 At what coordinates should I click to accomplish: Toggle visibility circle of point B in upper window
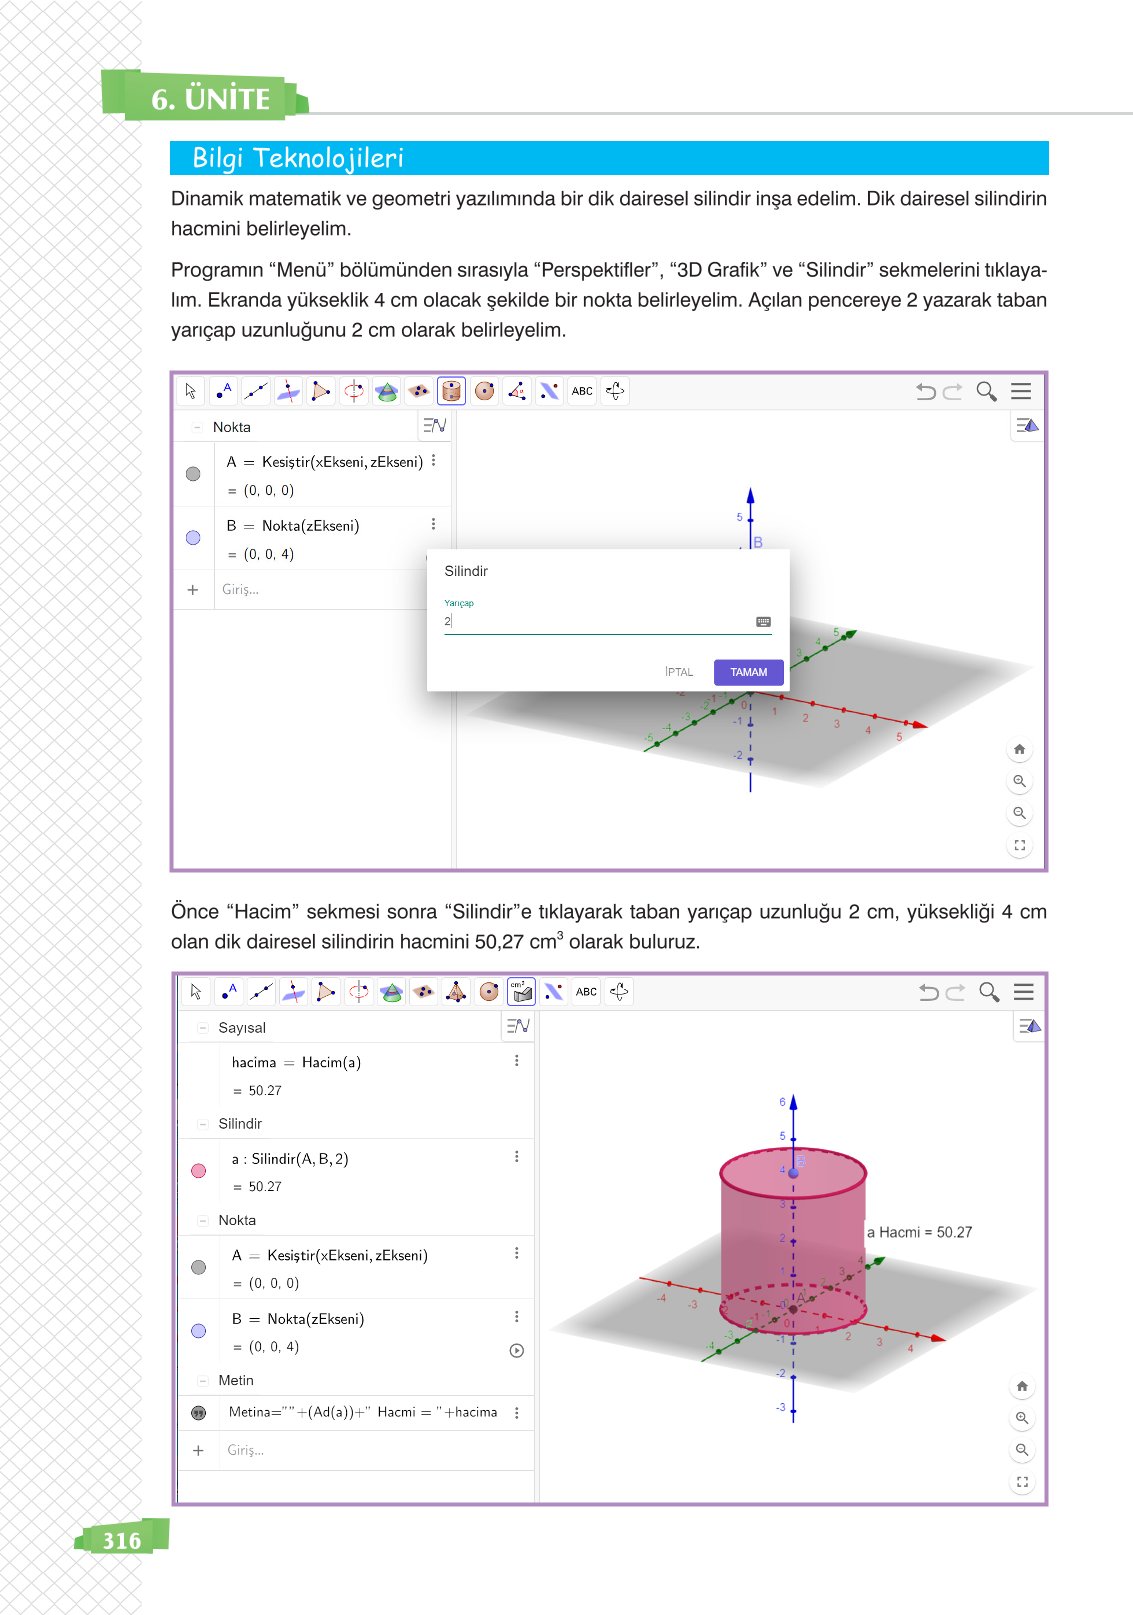(x=193, y=538)
